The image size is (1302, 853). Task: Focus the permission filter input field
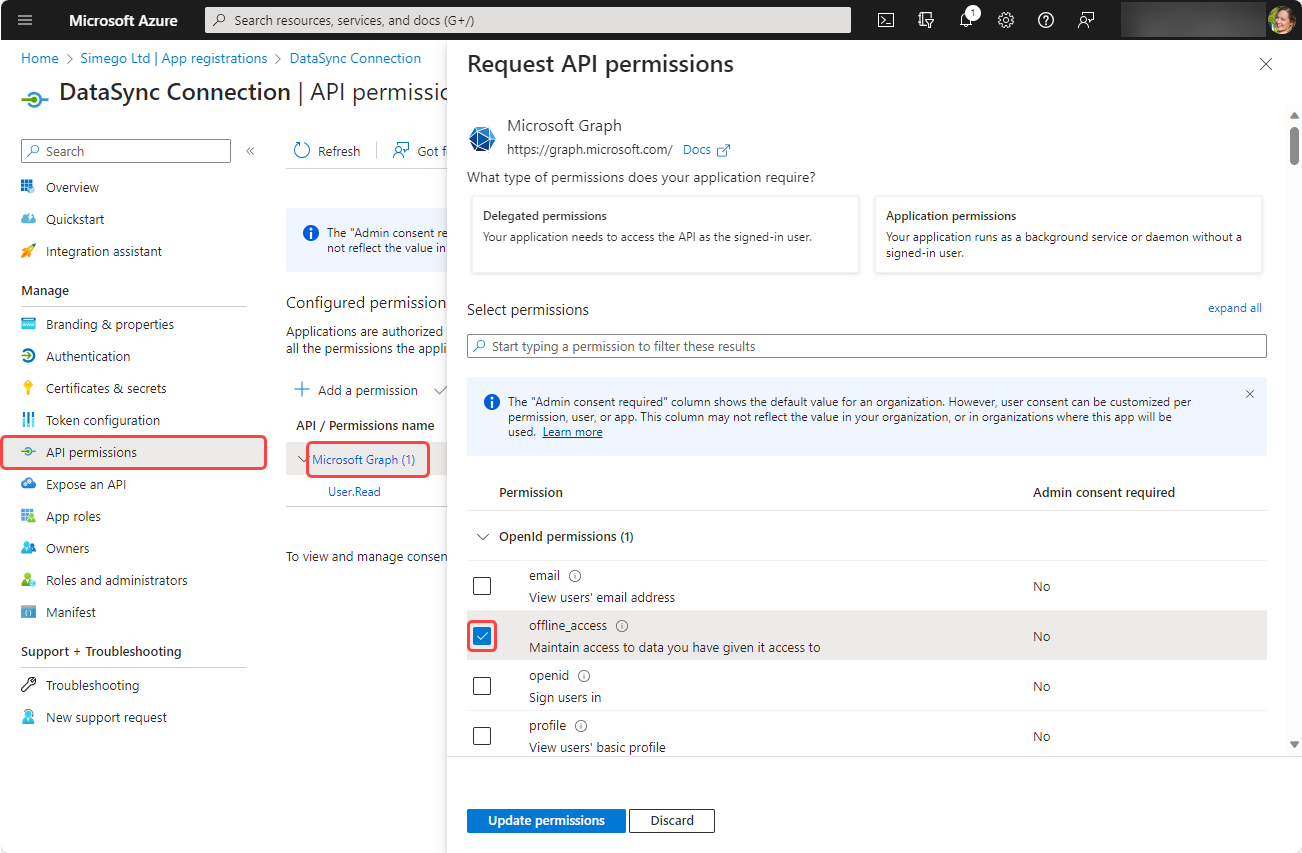pyautogui.click(x=867, y=346)
